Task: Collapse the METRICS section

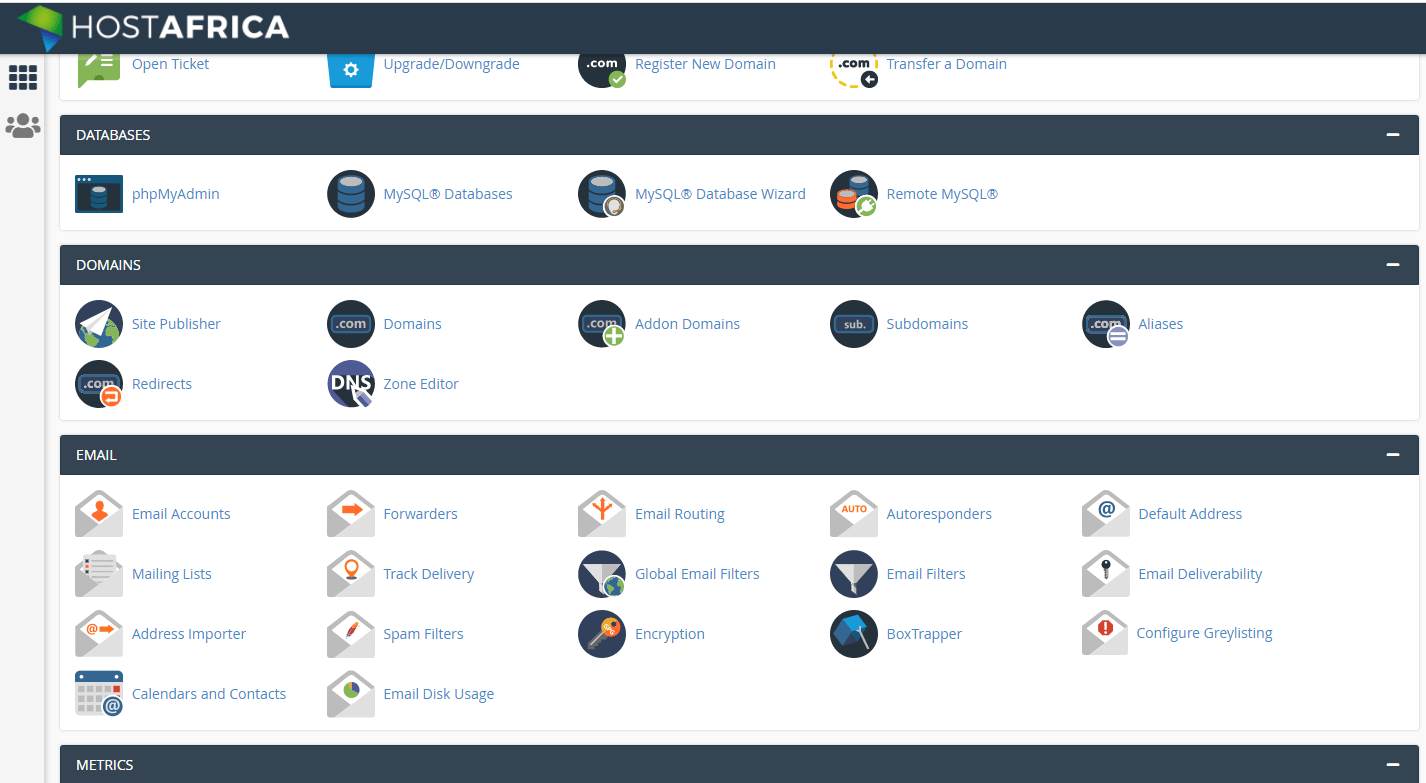Action: pyautogui.click(x=1392, y=764)
